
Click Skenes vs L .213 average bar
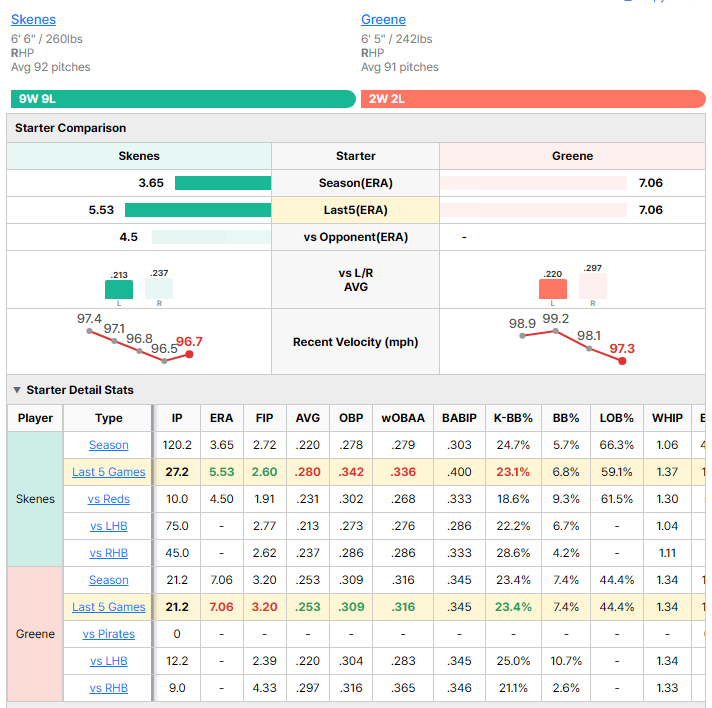[x=119, y=289]
